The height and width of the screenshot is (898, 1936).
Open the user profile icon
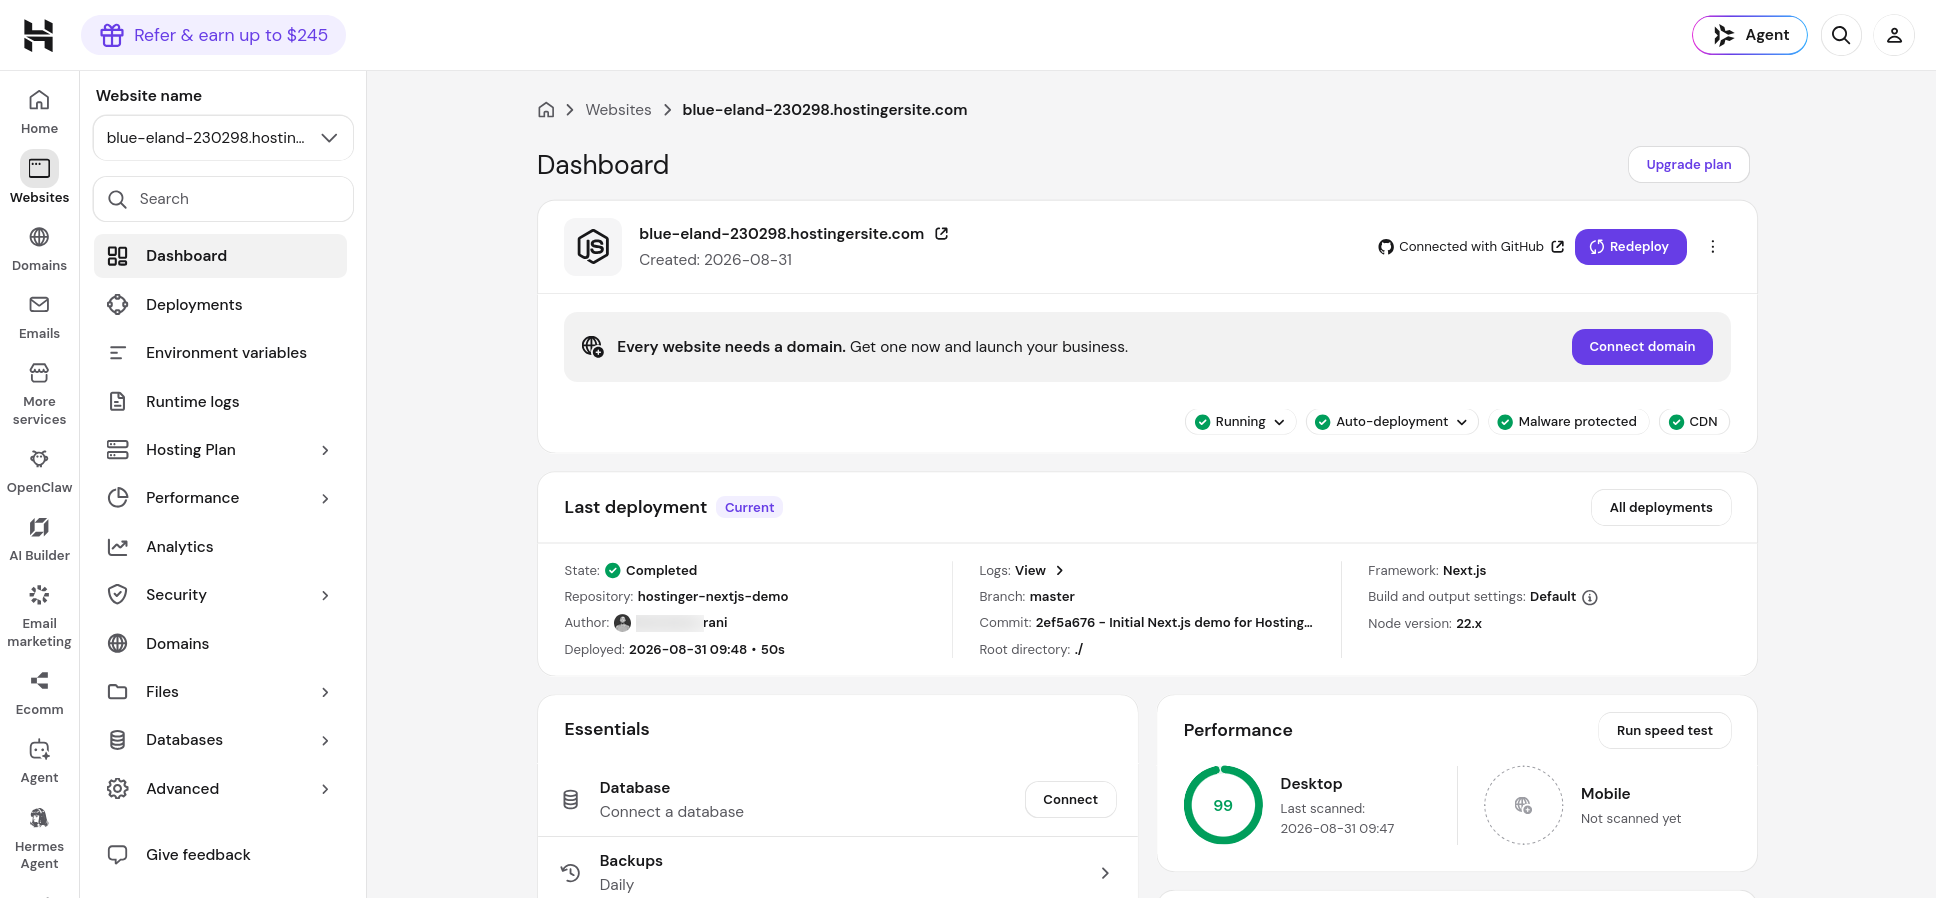tap(1894, 35)
